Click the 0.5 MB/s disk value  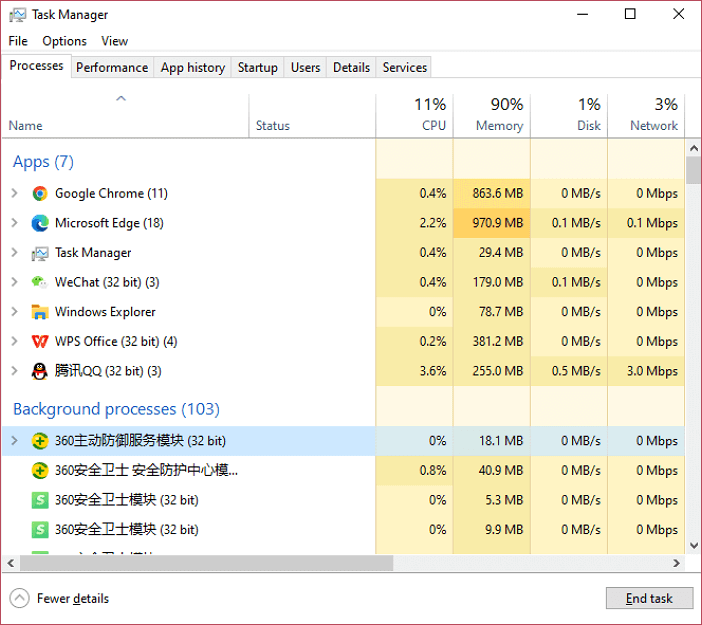[x=576, y=371]
